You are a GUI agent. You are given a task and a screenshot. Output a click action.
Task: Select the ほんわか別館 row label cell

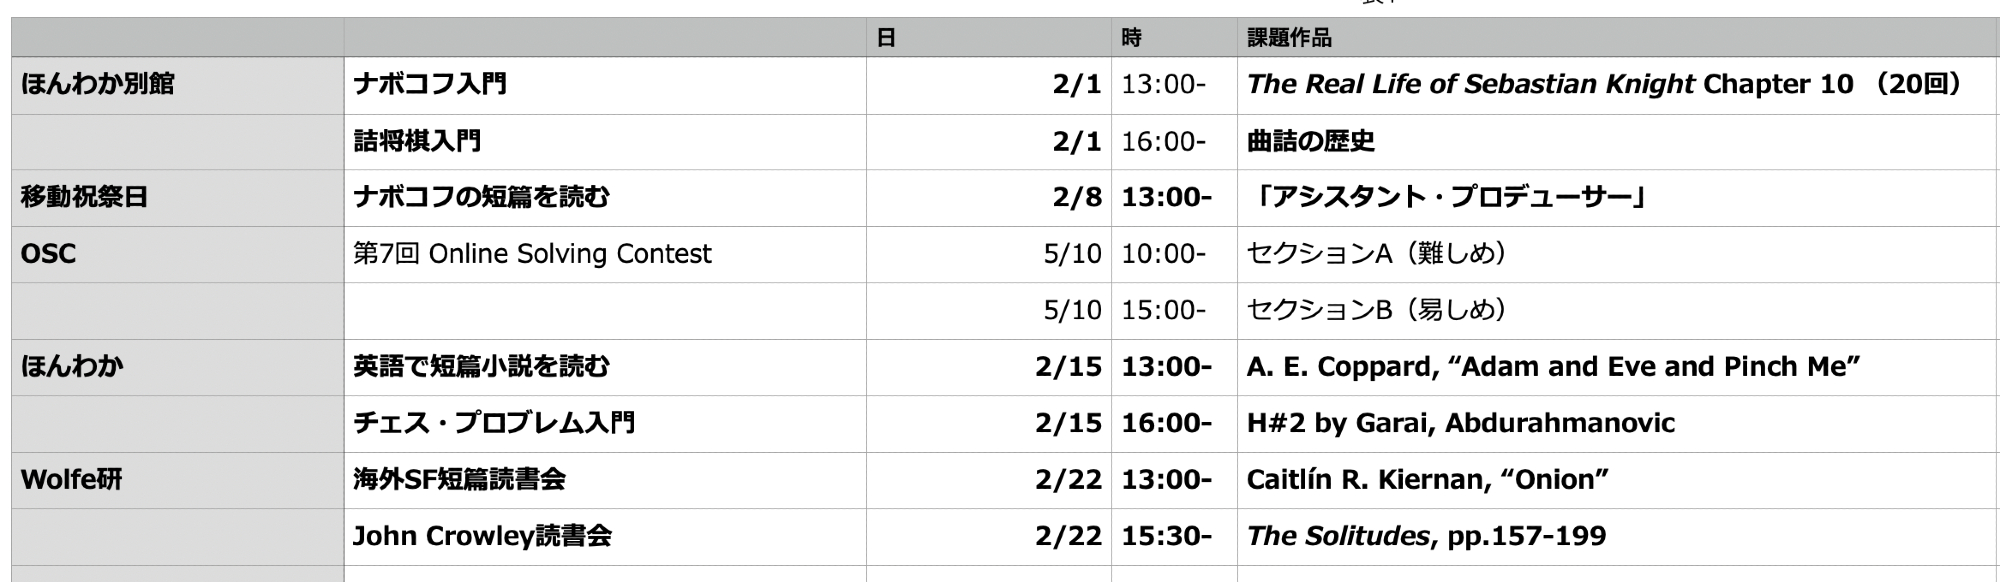pos(177,84)
